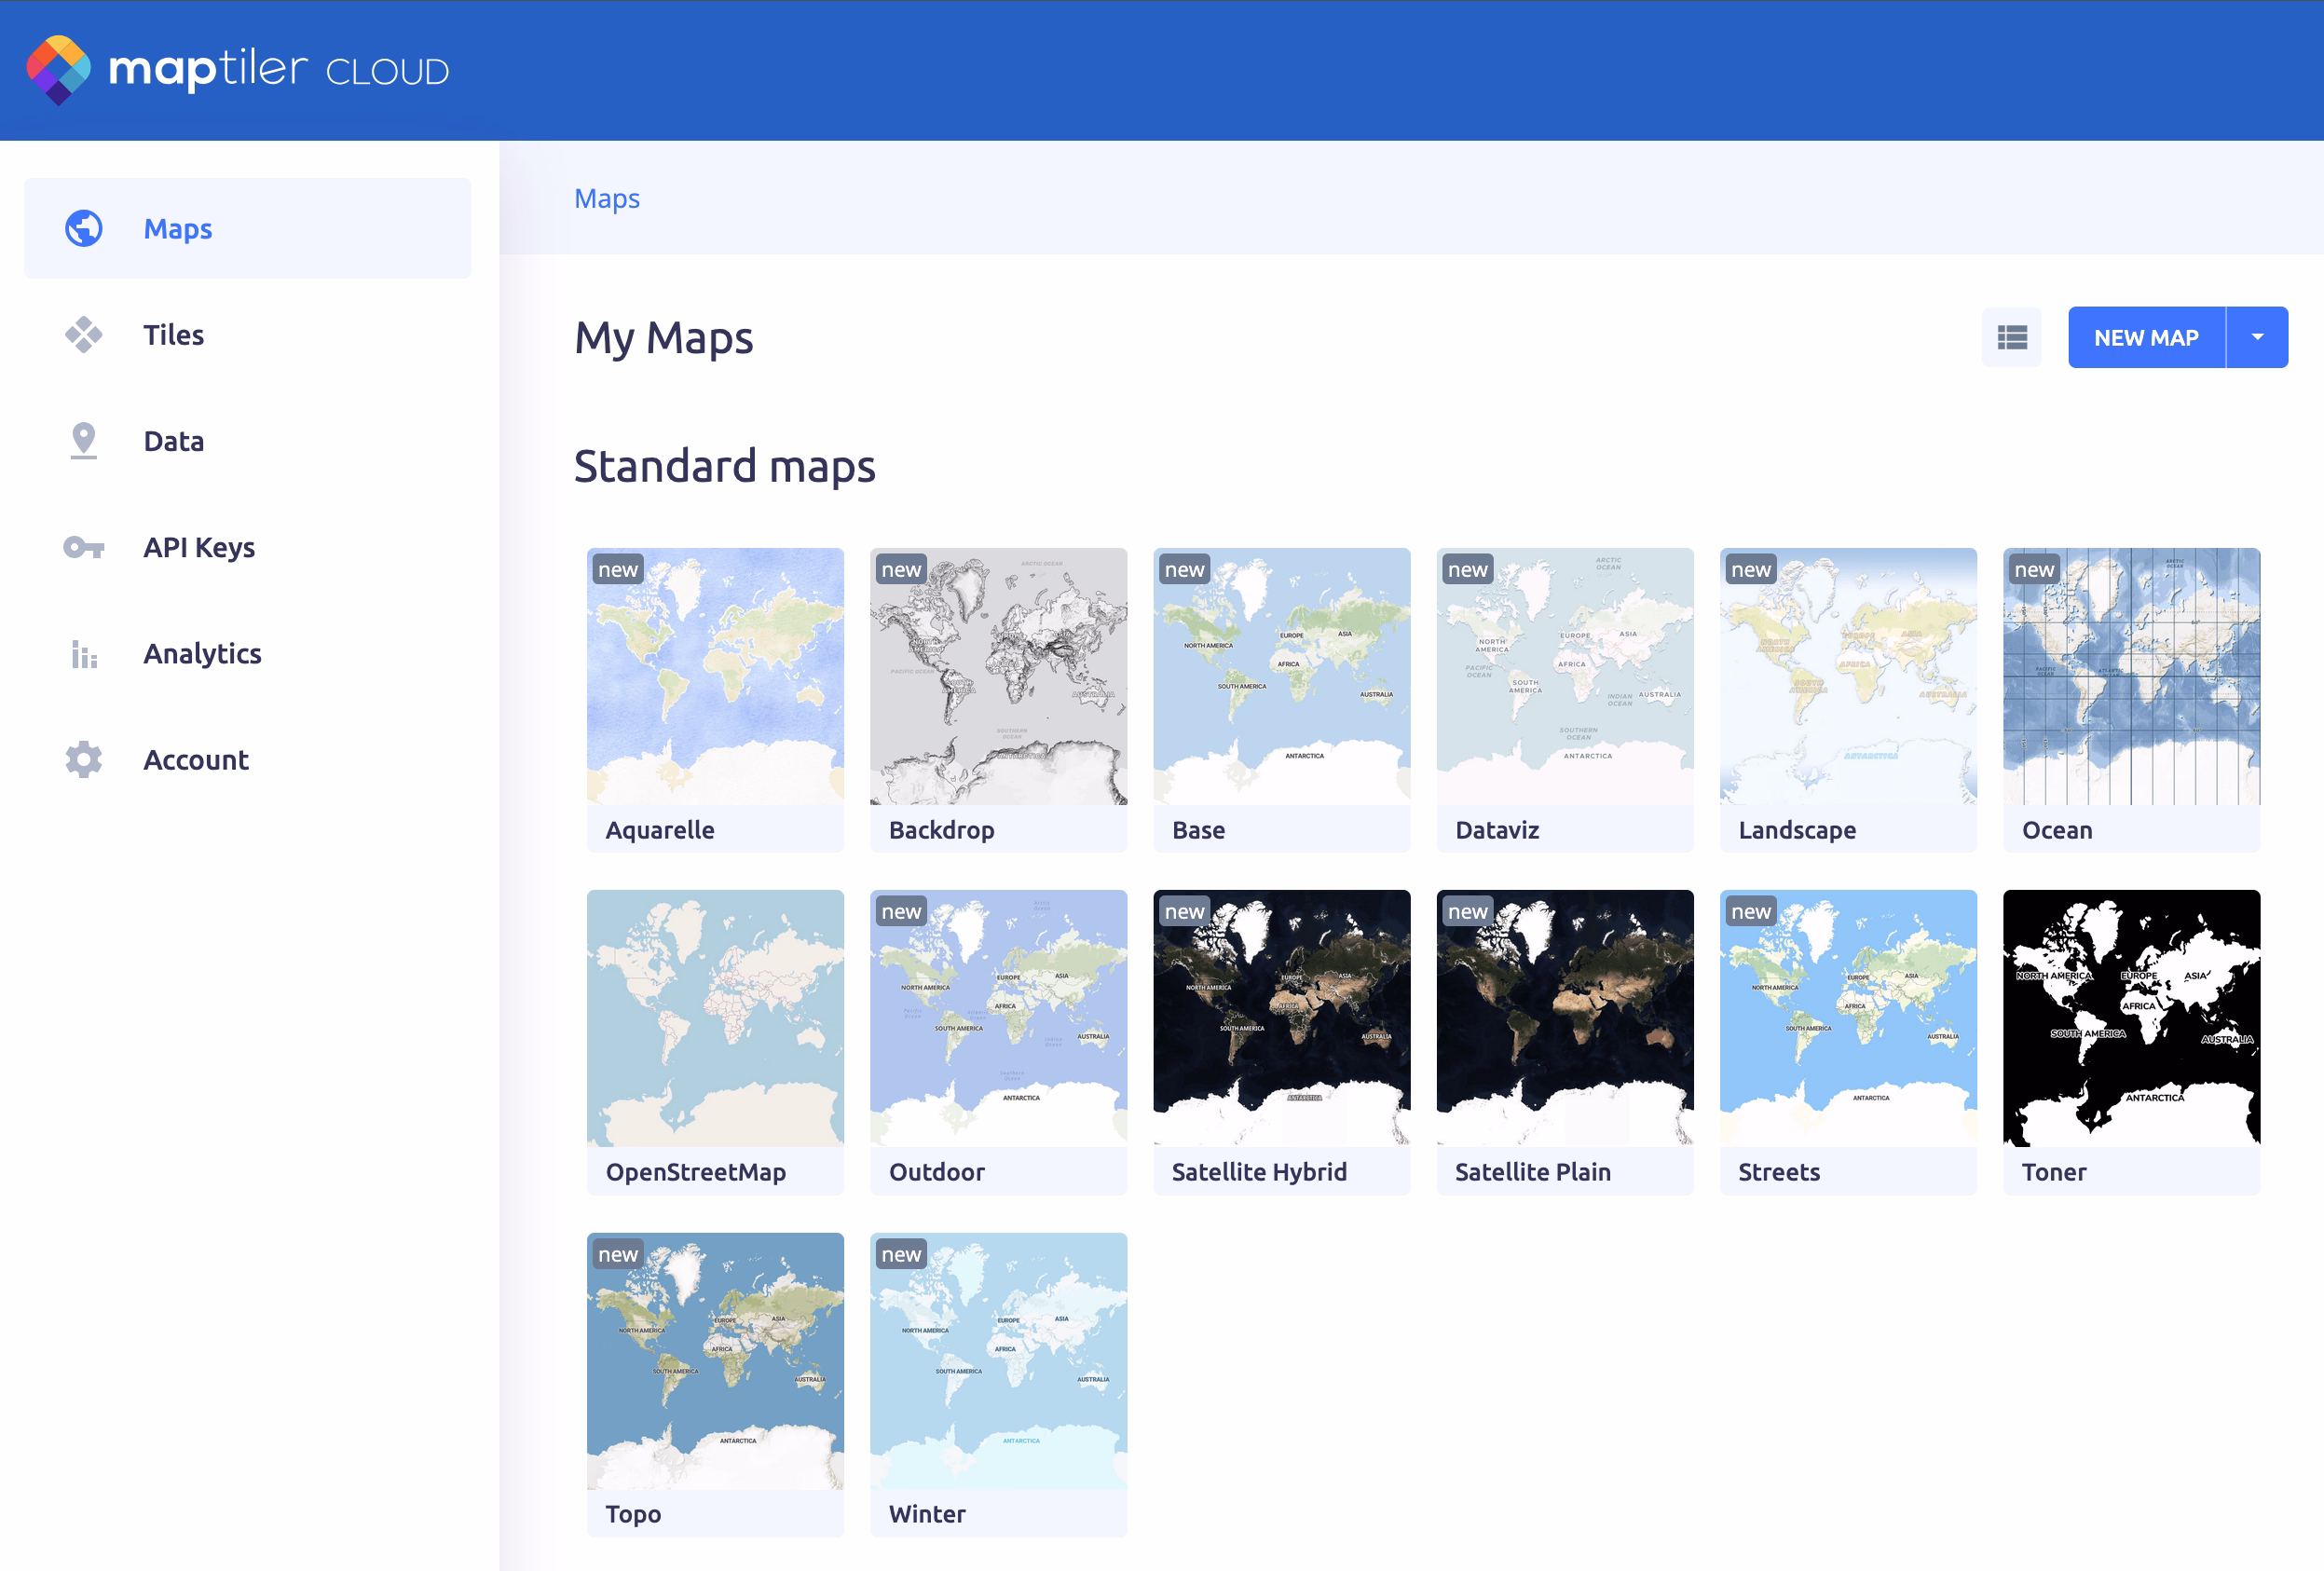
Task: Click the Tiles icon in the sidebar
Action: (83, 335)
